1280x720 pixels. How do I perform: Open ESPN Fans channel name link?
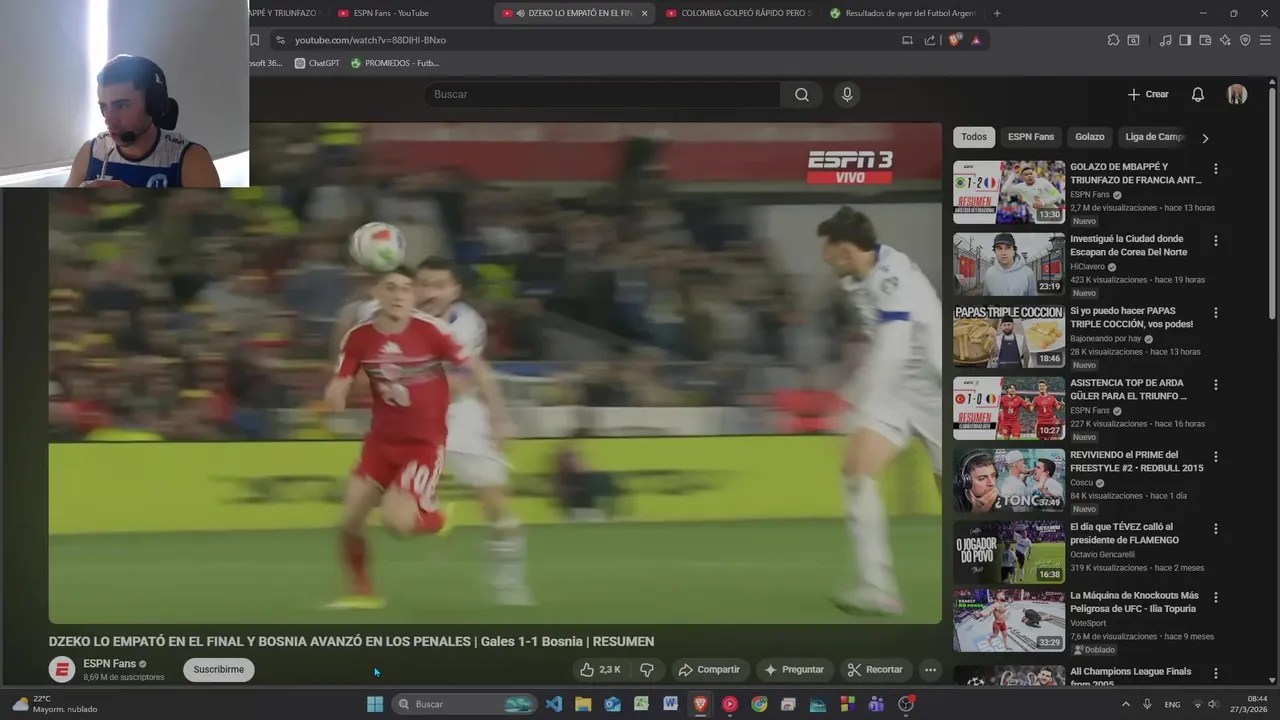[109, 663]
